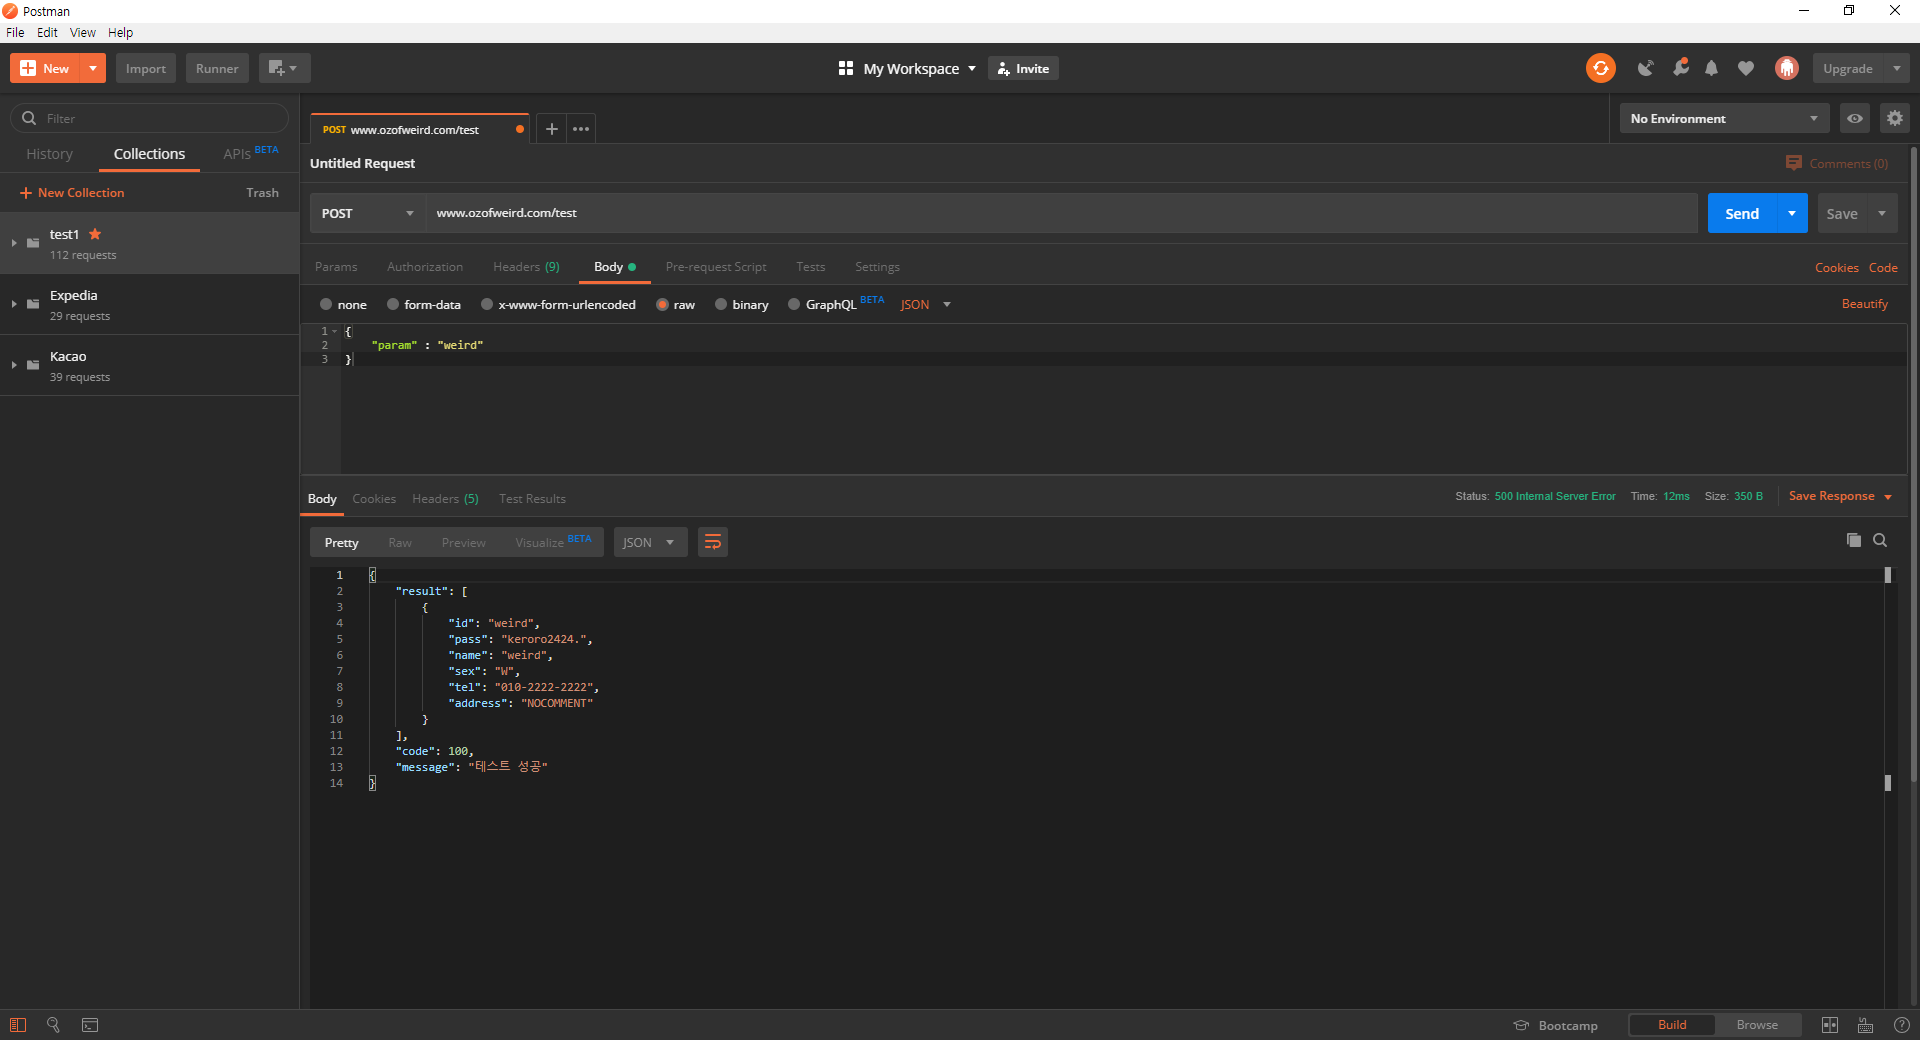Search within the response body
This screenshot has width=1920, height=1040.
click(1880, 540)
